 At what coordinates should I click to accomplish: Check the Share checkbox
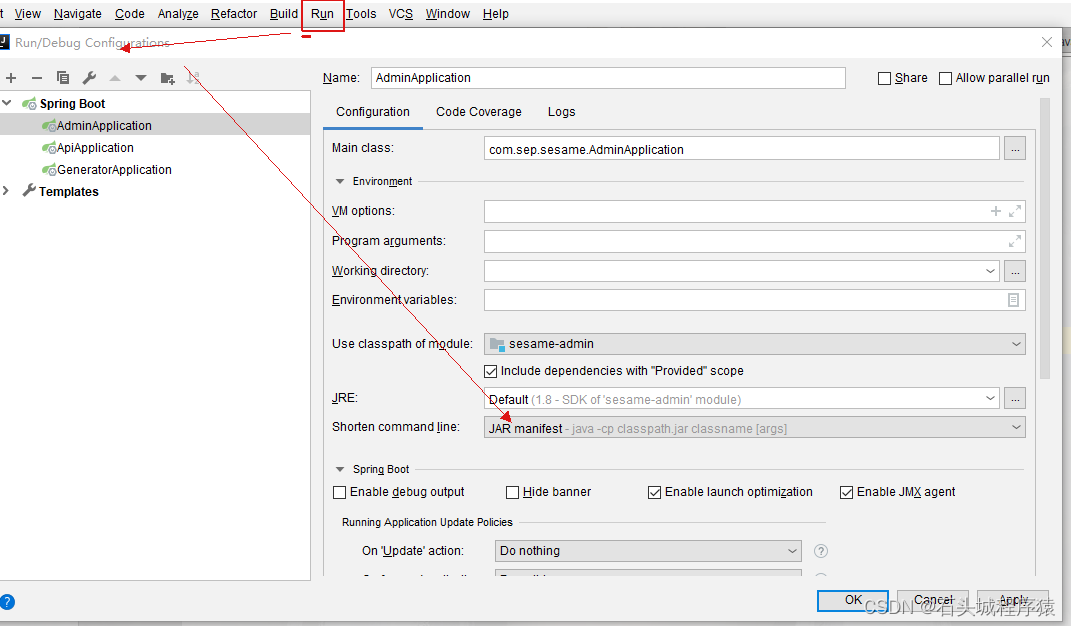coord(884,77)
